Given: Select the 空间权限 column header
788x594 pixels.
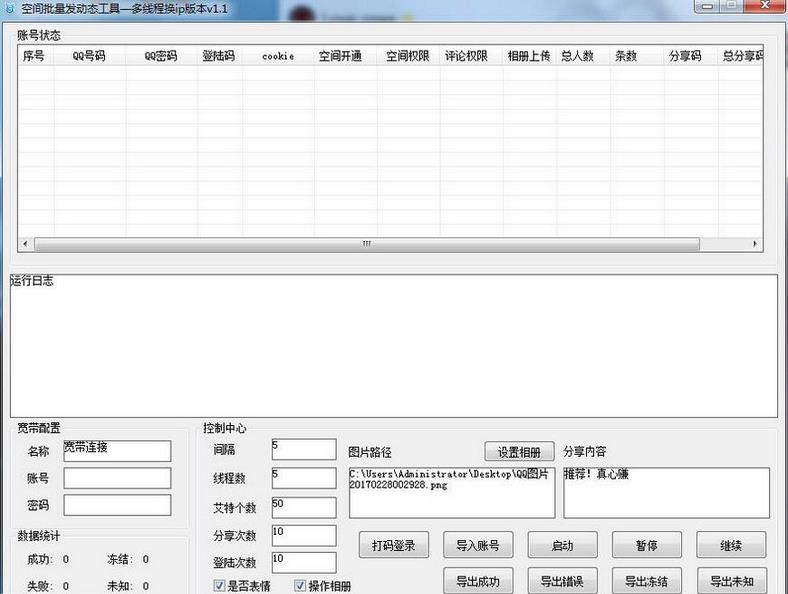Looking at the screenshot, I should coord(408,56).
